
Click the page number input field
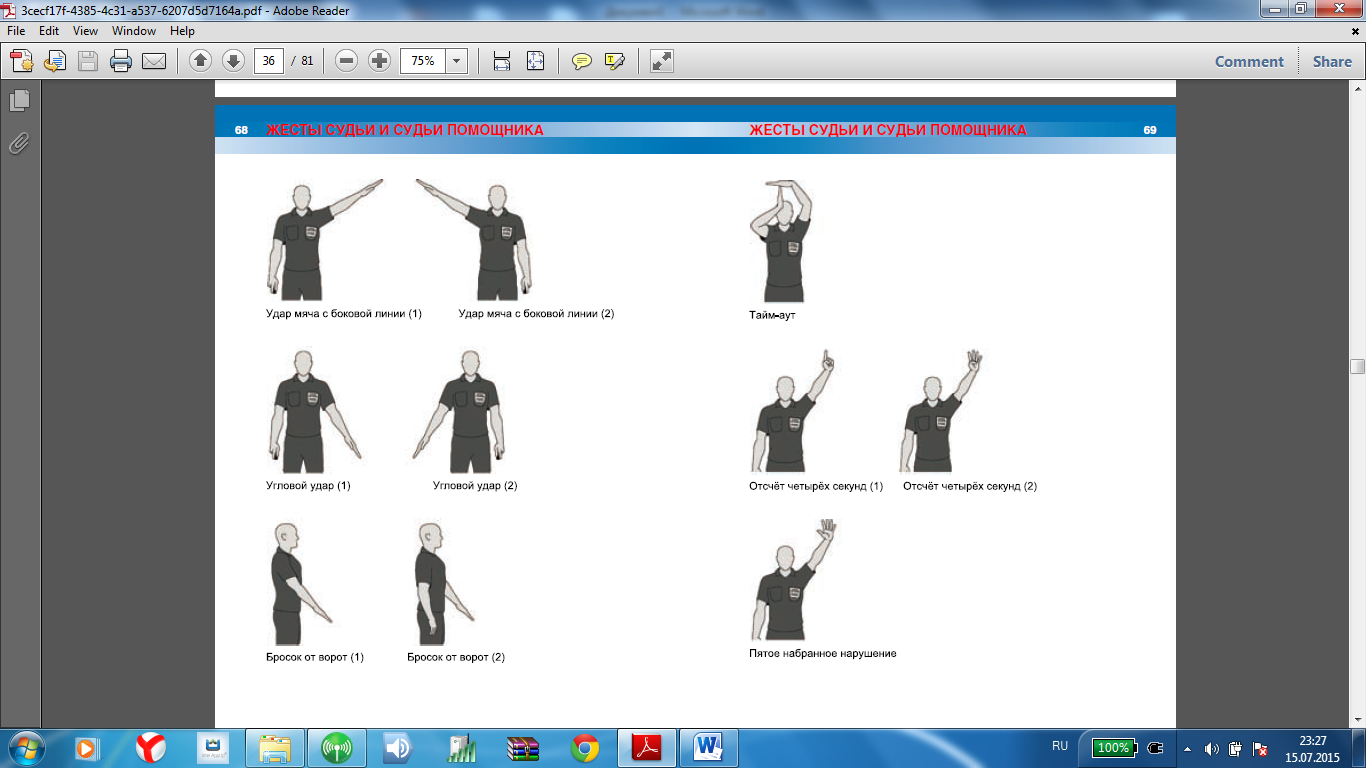tap(268, 61)
